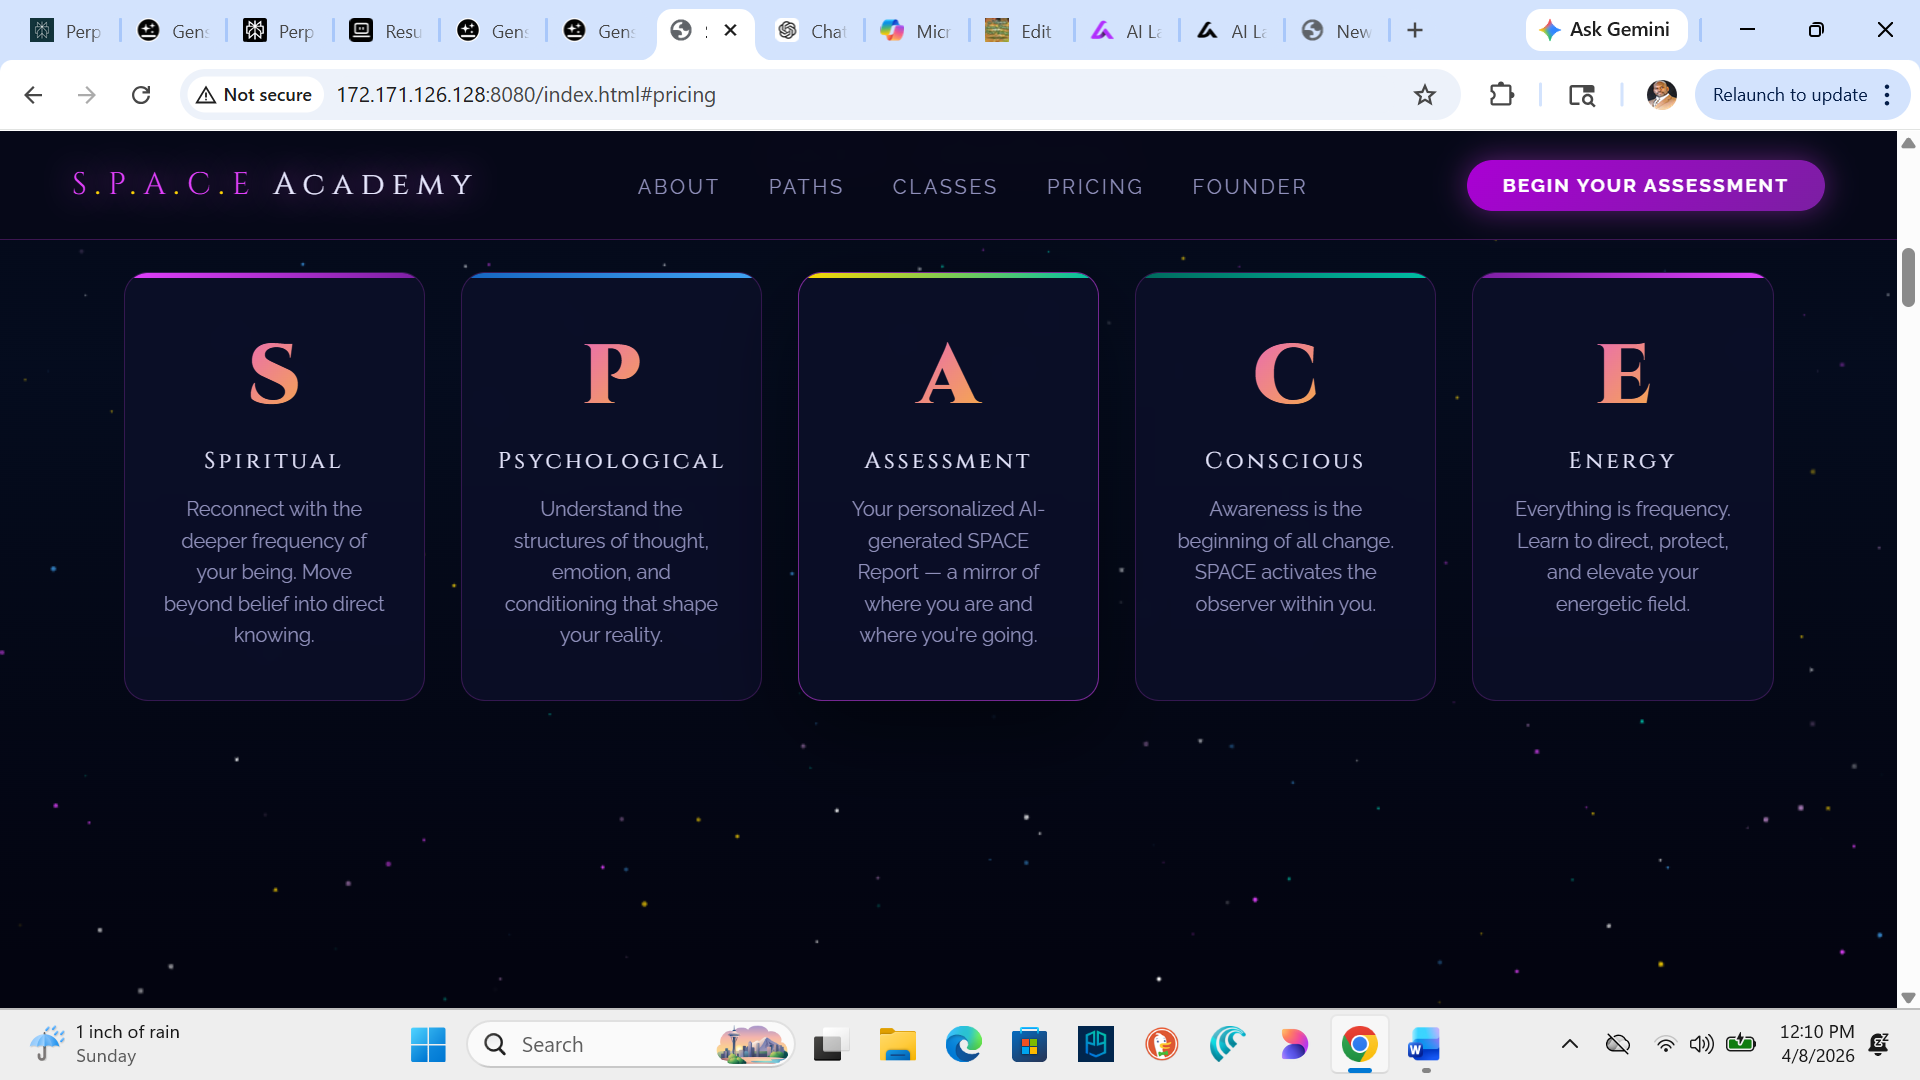1920x1080 pixels.
Task: Navigate to PRICING section
Action: pyautogui.click(x=1094, y=187)
